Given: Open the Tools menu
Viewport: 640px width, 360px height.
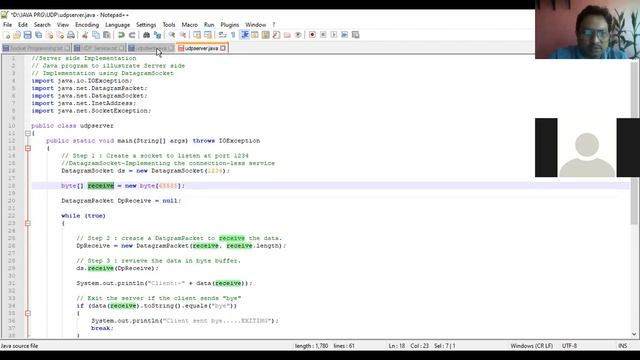Looking at the screenshot, I should [169, 25].
